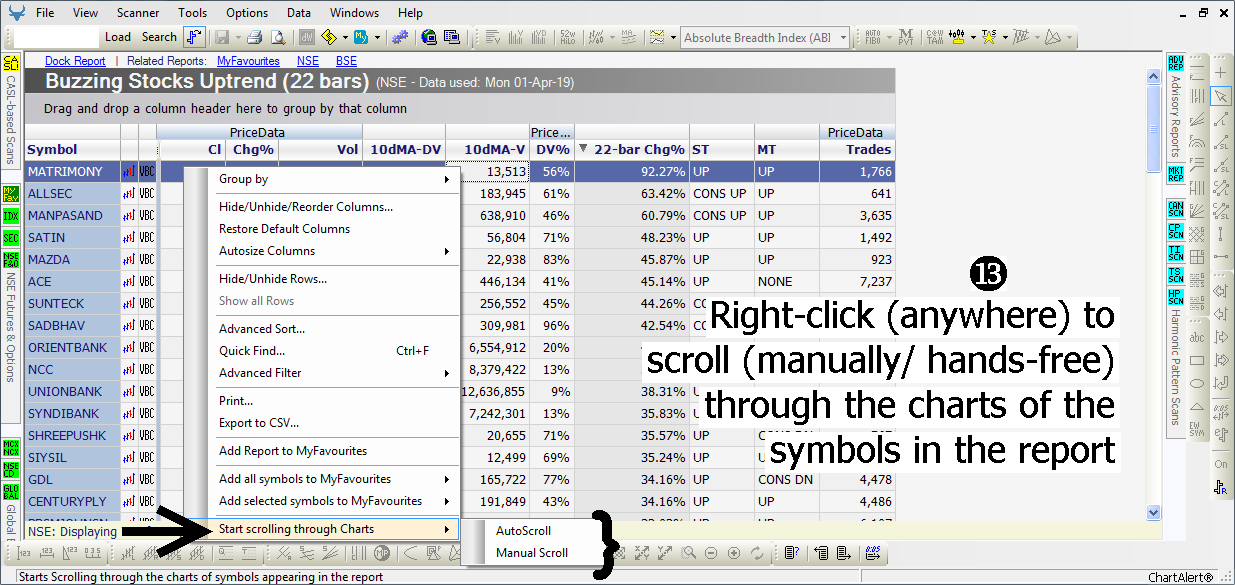The width and height of the screenshot is (1235, 585).
Task: Open the Absolute Breadth Index indicator combo box
Action: [765, 37]
